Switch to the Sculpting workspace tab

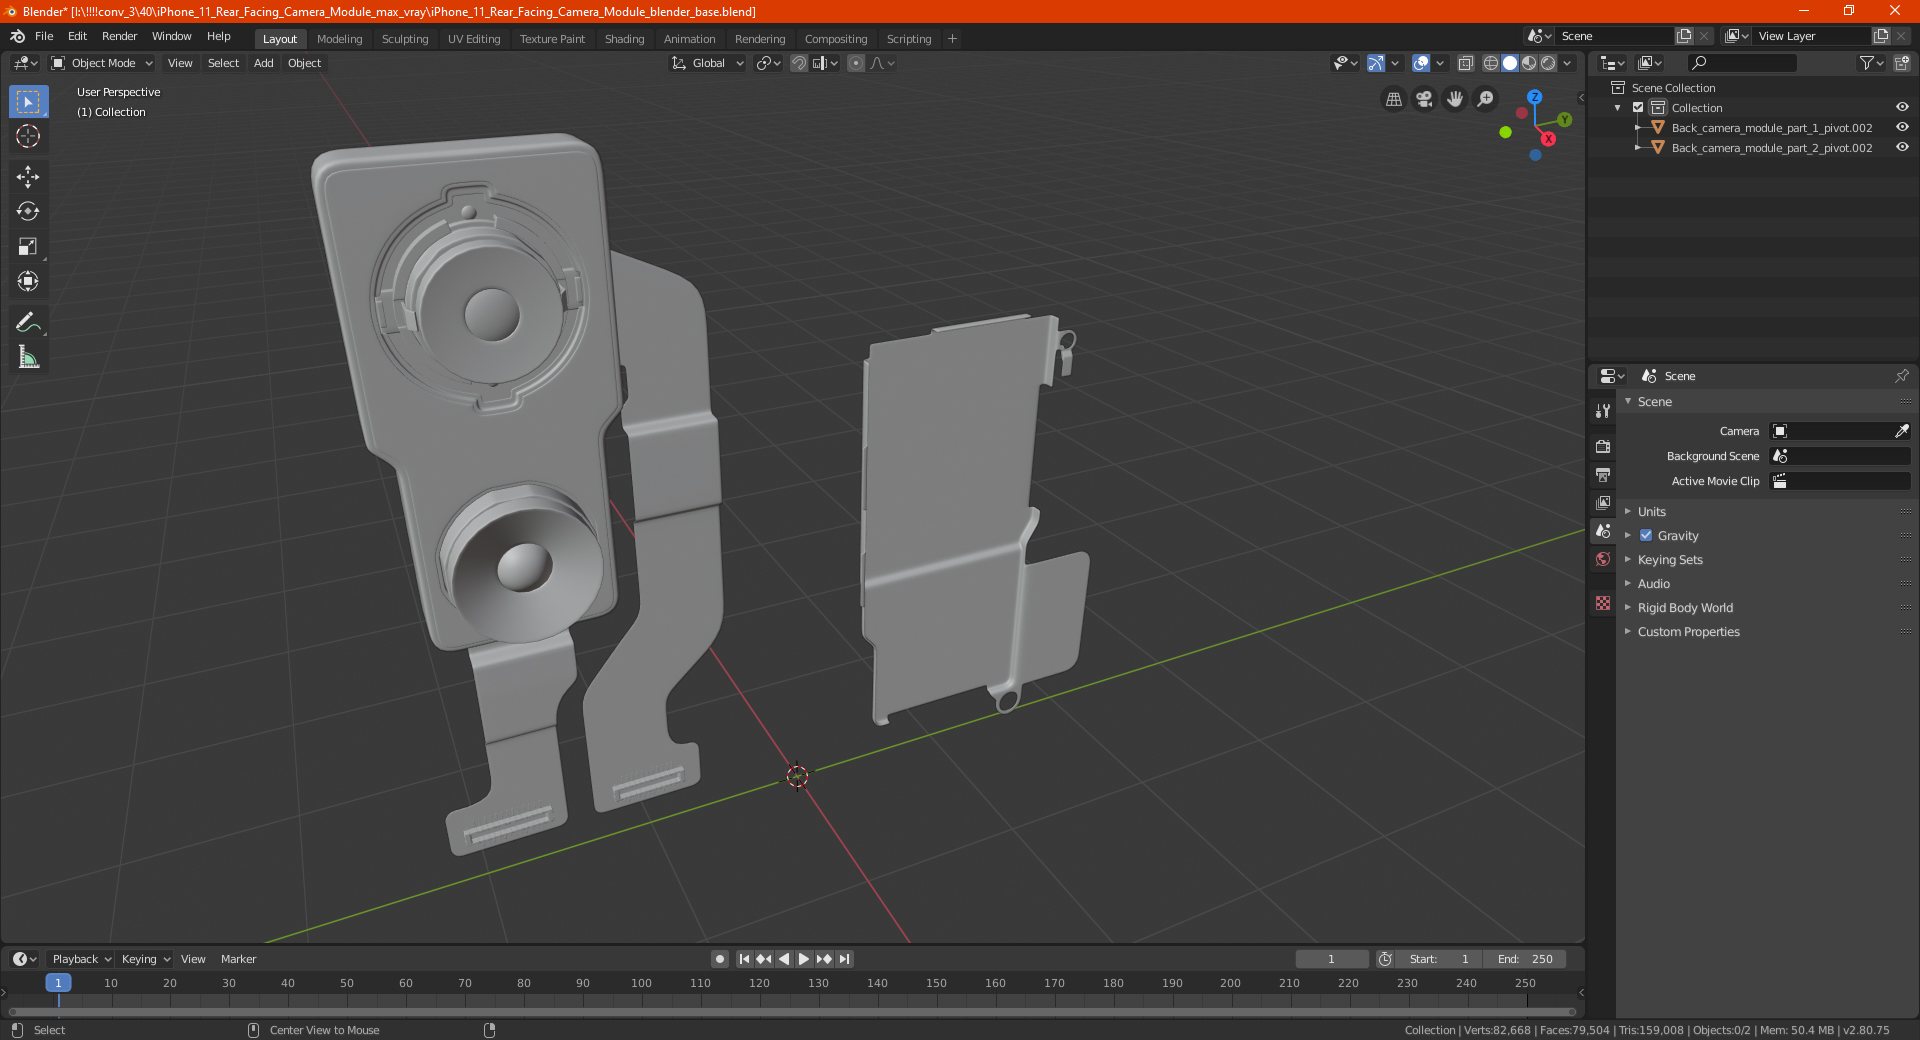point(405,39)
